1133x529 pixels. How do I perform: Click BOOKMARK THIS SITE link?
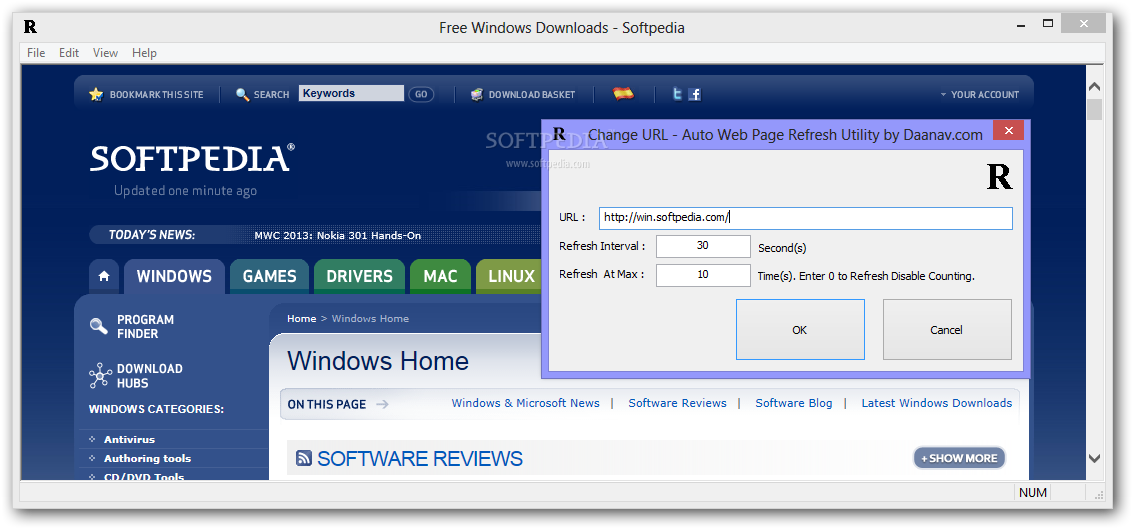coord(157,95)
